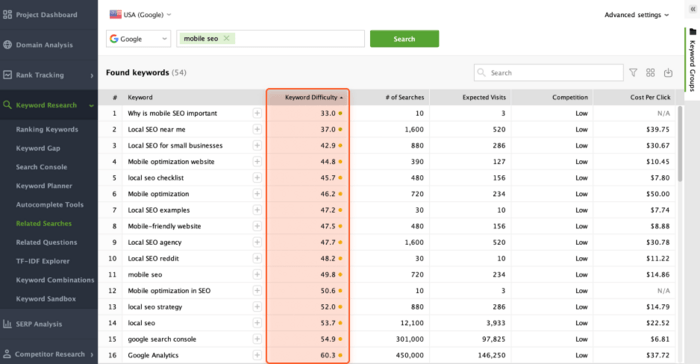This screenshot has height=364, width=700.
Task: Remove the mobile seo keyword tag
Action: pos(226,38)
